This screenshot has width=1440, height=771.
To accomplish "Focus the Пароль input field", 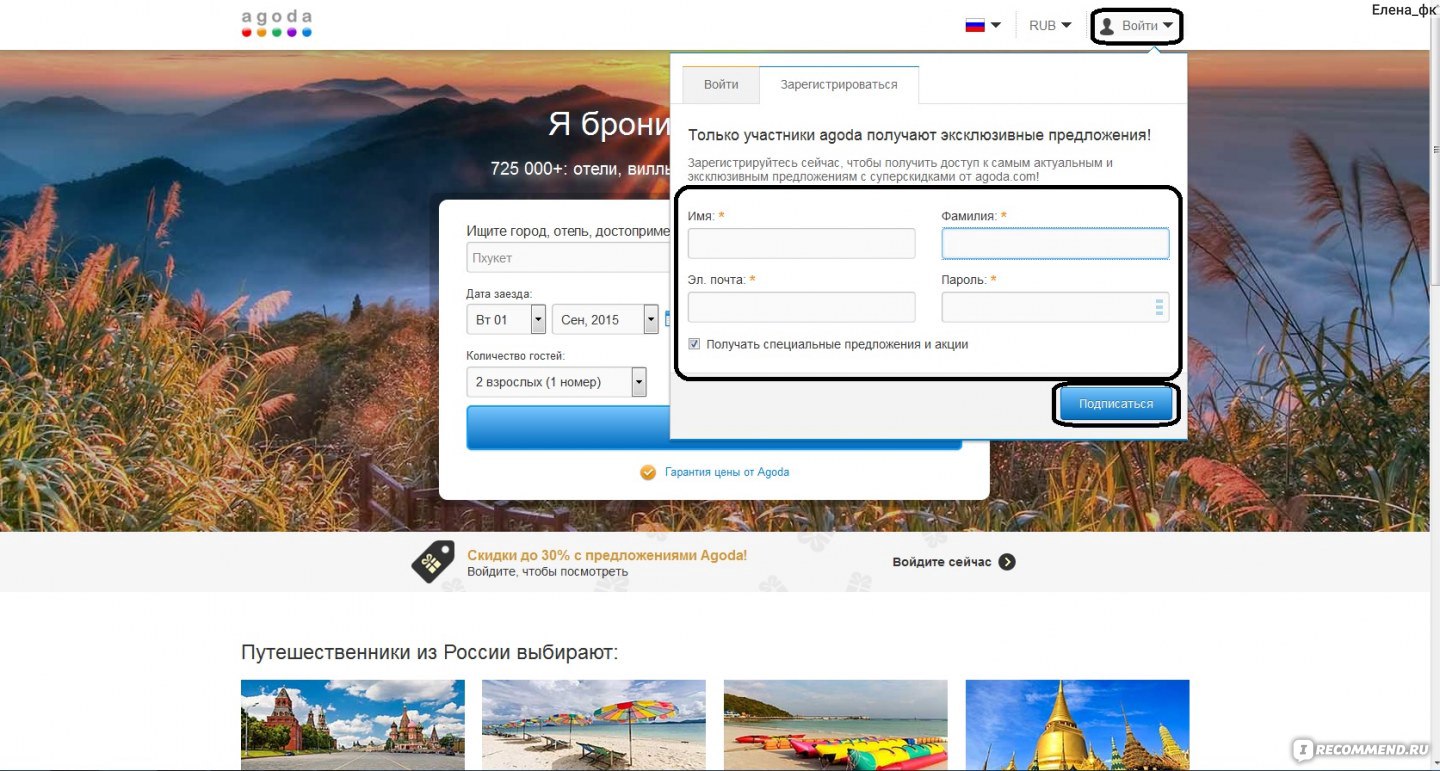I will click(x=1055, y=307).
